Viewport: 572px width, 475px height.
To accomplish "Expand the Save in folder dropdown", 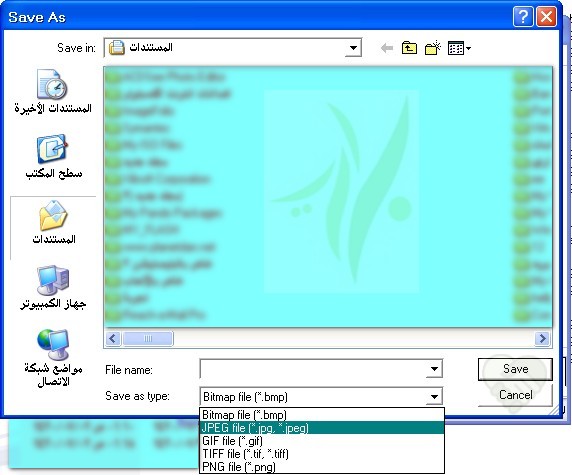I will 353,48.
